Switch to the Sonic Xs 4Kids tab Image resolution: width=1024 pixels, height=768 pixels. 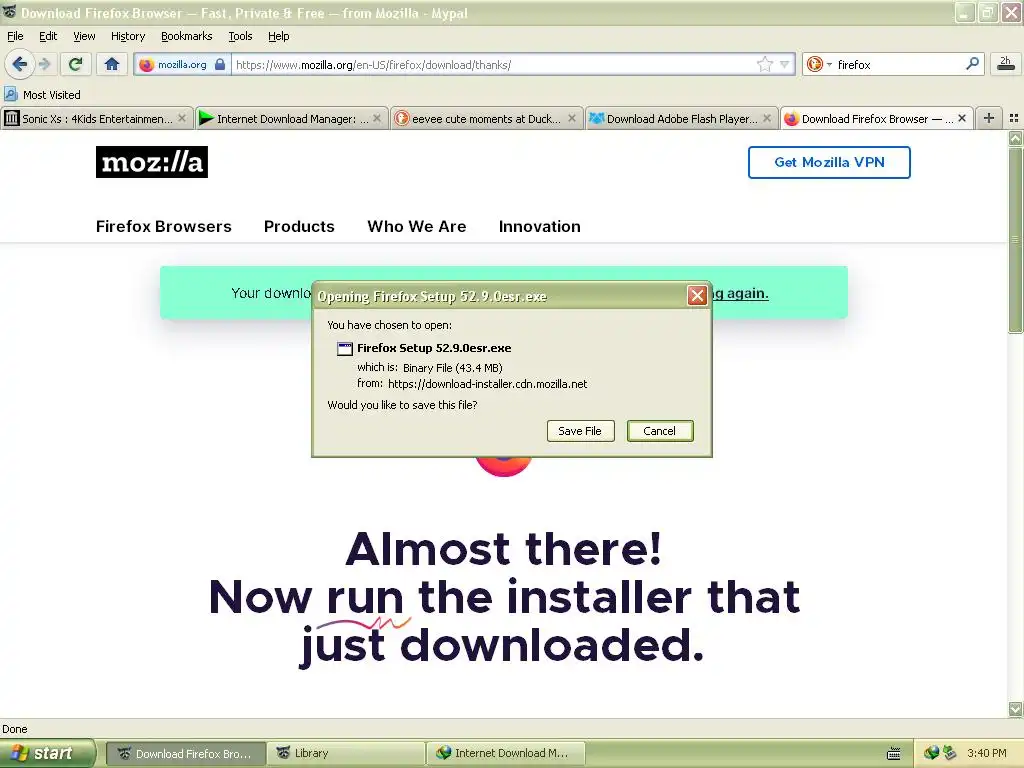[97, 118]
